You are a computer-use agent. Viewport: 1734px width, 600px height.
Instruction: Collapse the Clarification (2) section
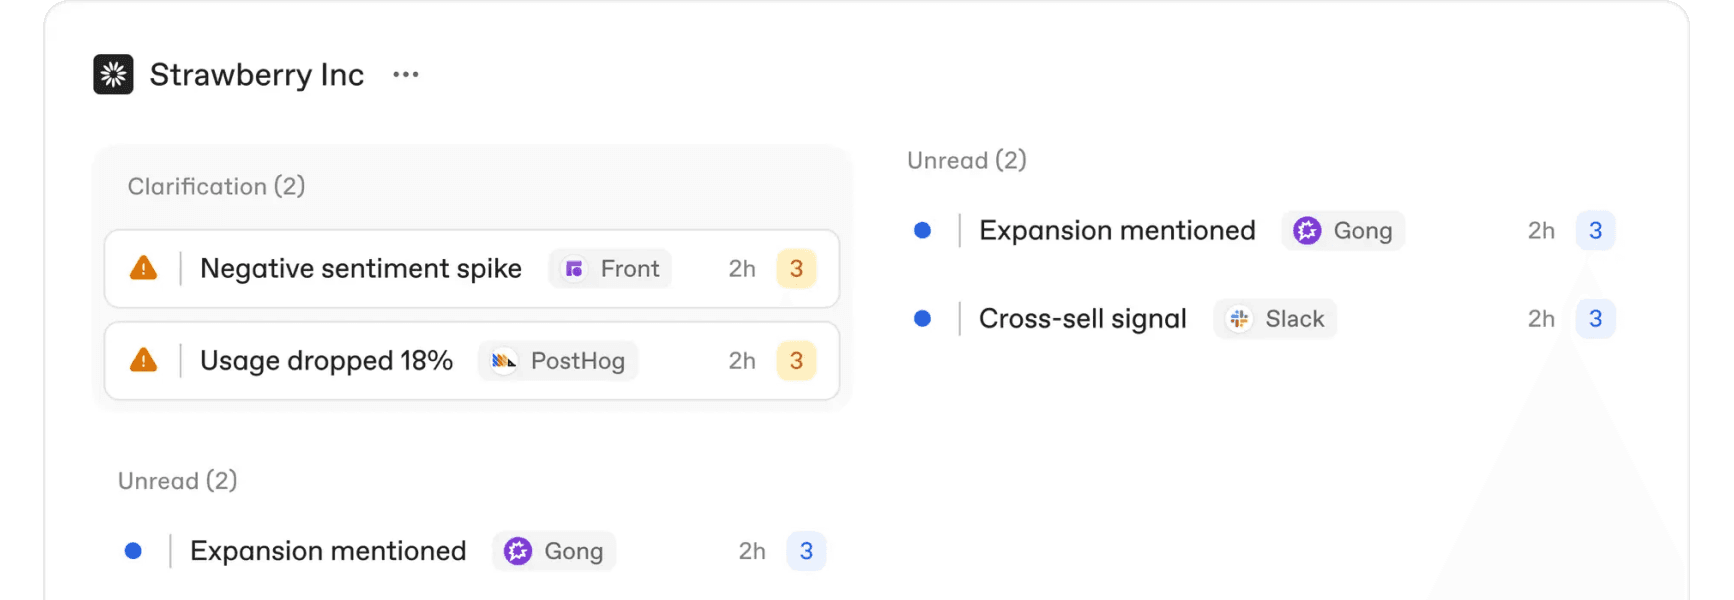216,186
